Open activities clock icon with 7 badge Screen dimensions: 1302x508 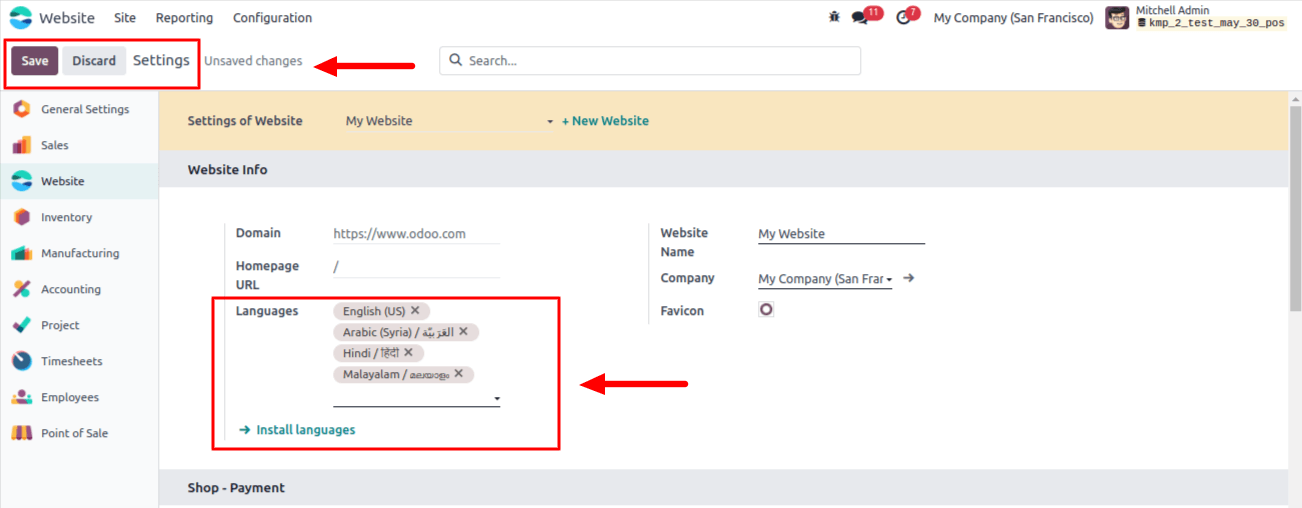tap(903, 18)
